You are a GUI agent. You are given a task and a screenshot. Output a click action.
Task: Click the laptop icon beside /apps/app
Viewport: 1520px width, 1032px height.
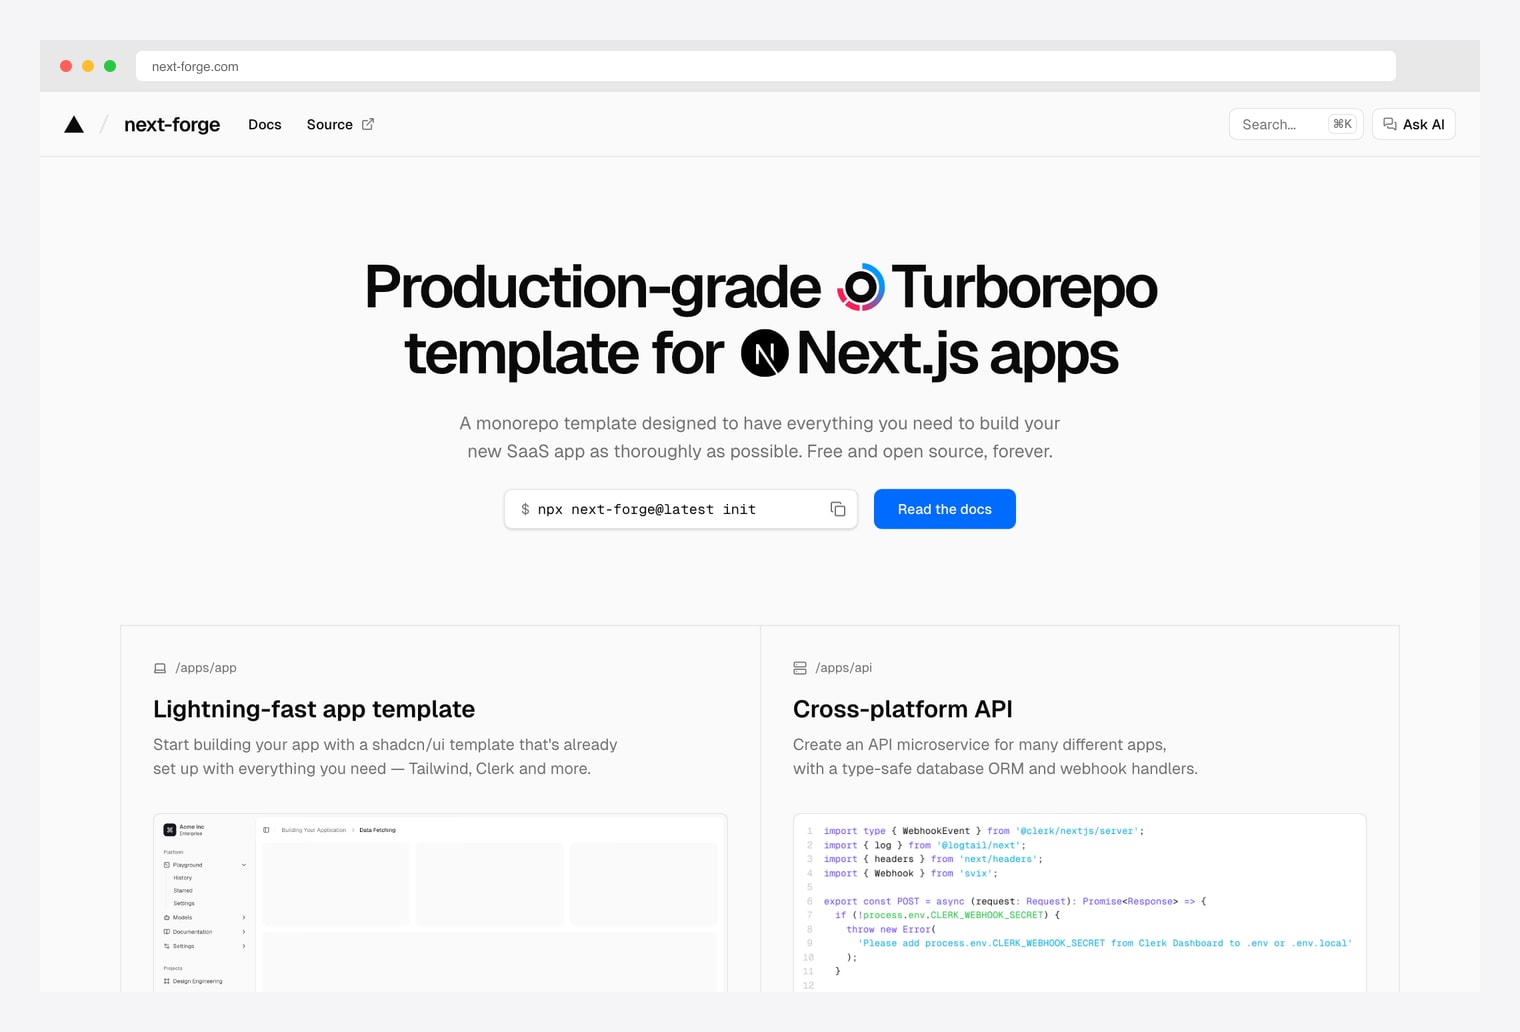160,668
